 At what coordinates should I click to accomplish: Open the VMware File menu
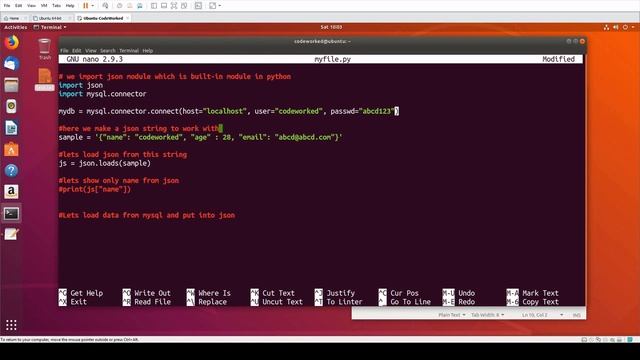[7, 6]
